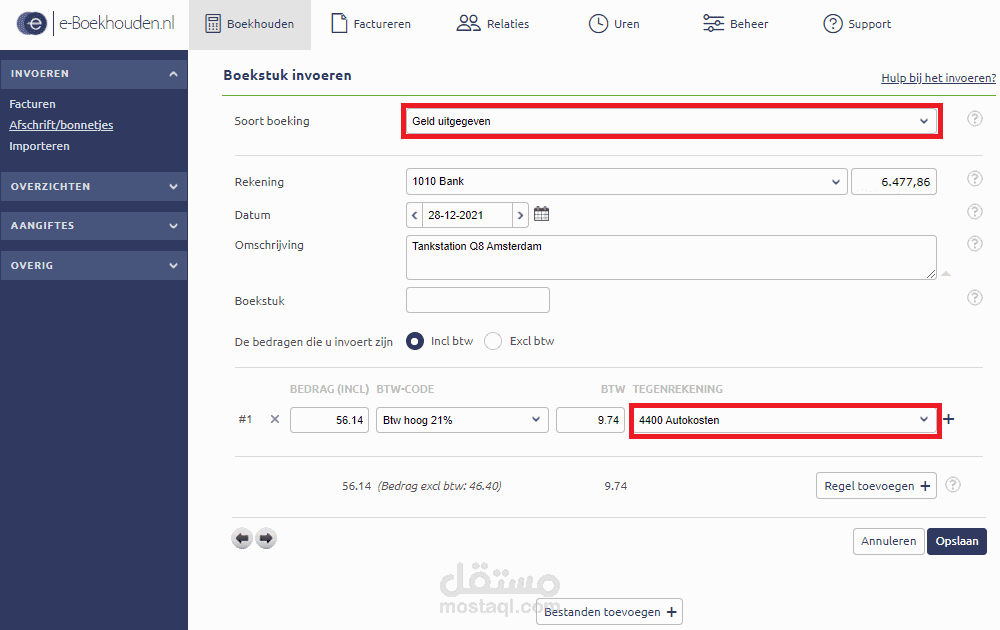
Task: Click help icon for Datum
Action: [974, 212]
